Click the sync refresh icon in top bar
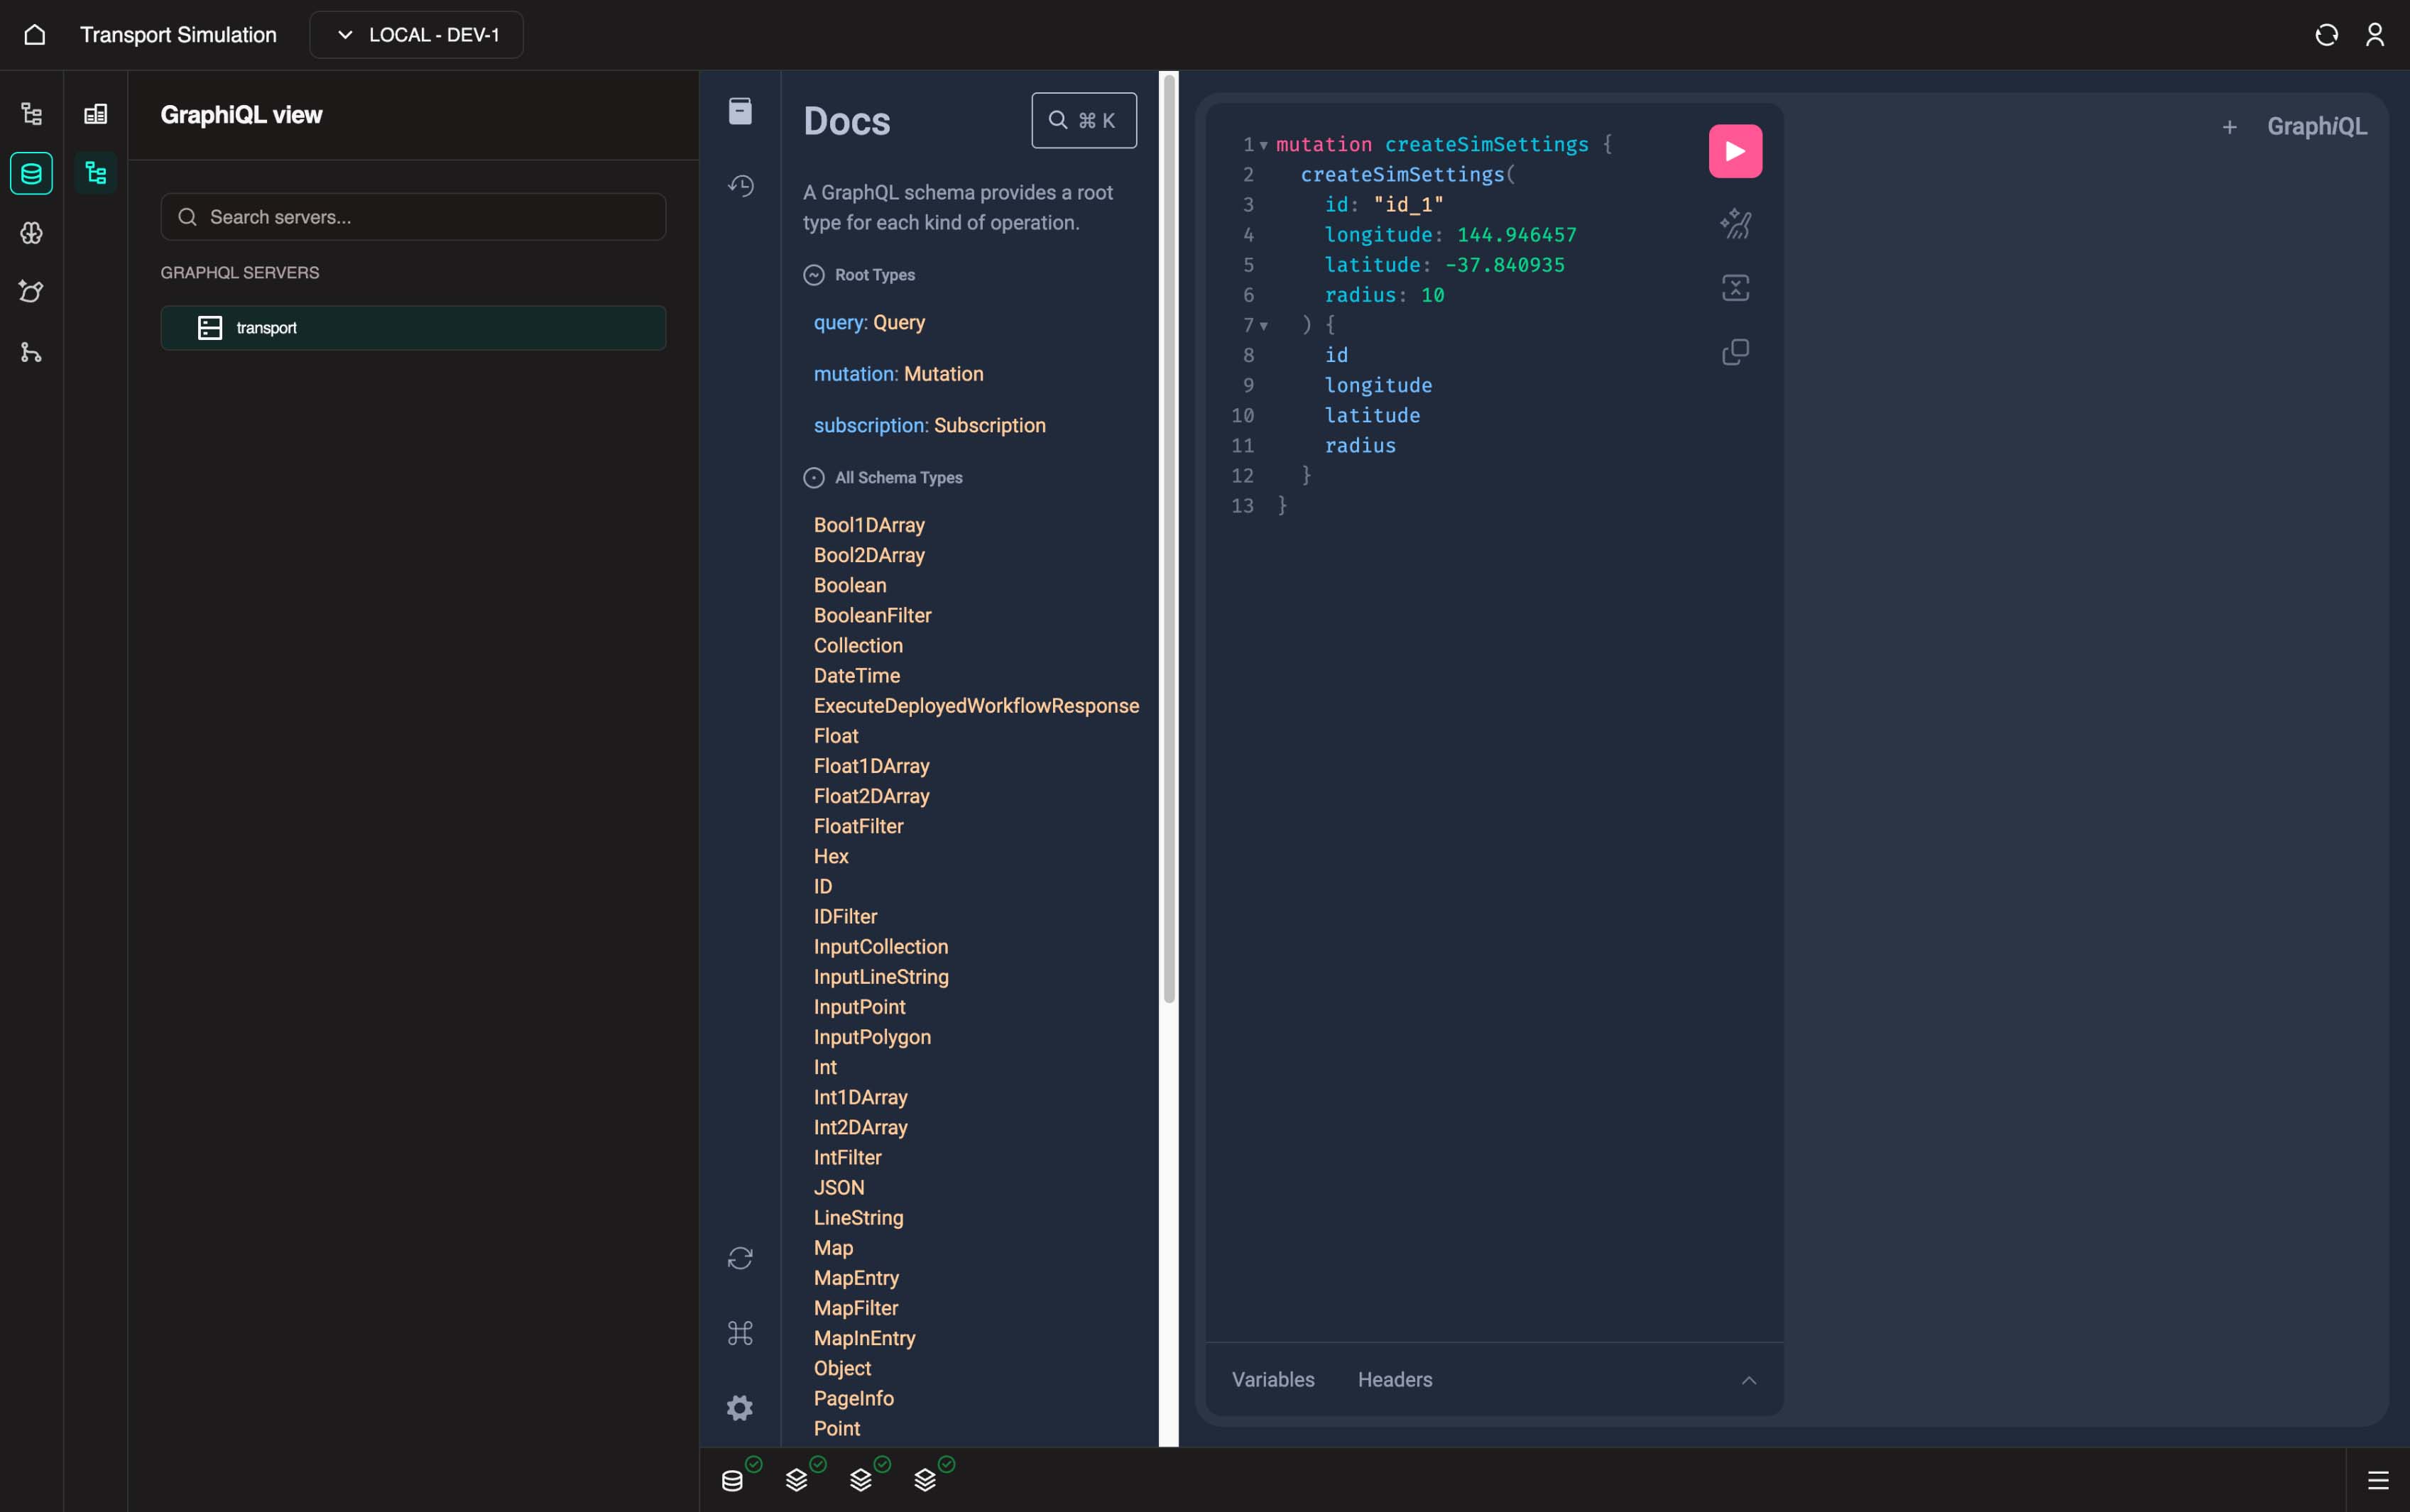This screenshot has height=1512, width=2410. point(2326,35)
